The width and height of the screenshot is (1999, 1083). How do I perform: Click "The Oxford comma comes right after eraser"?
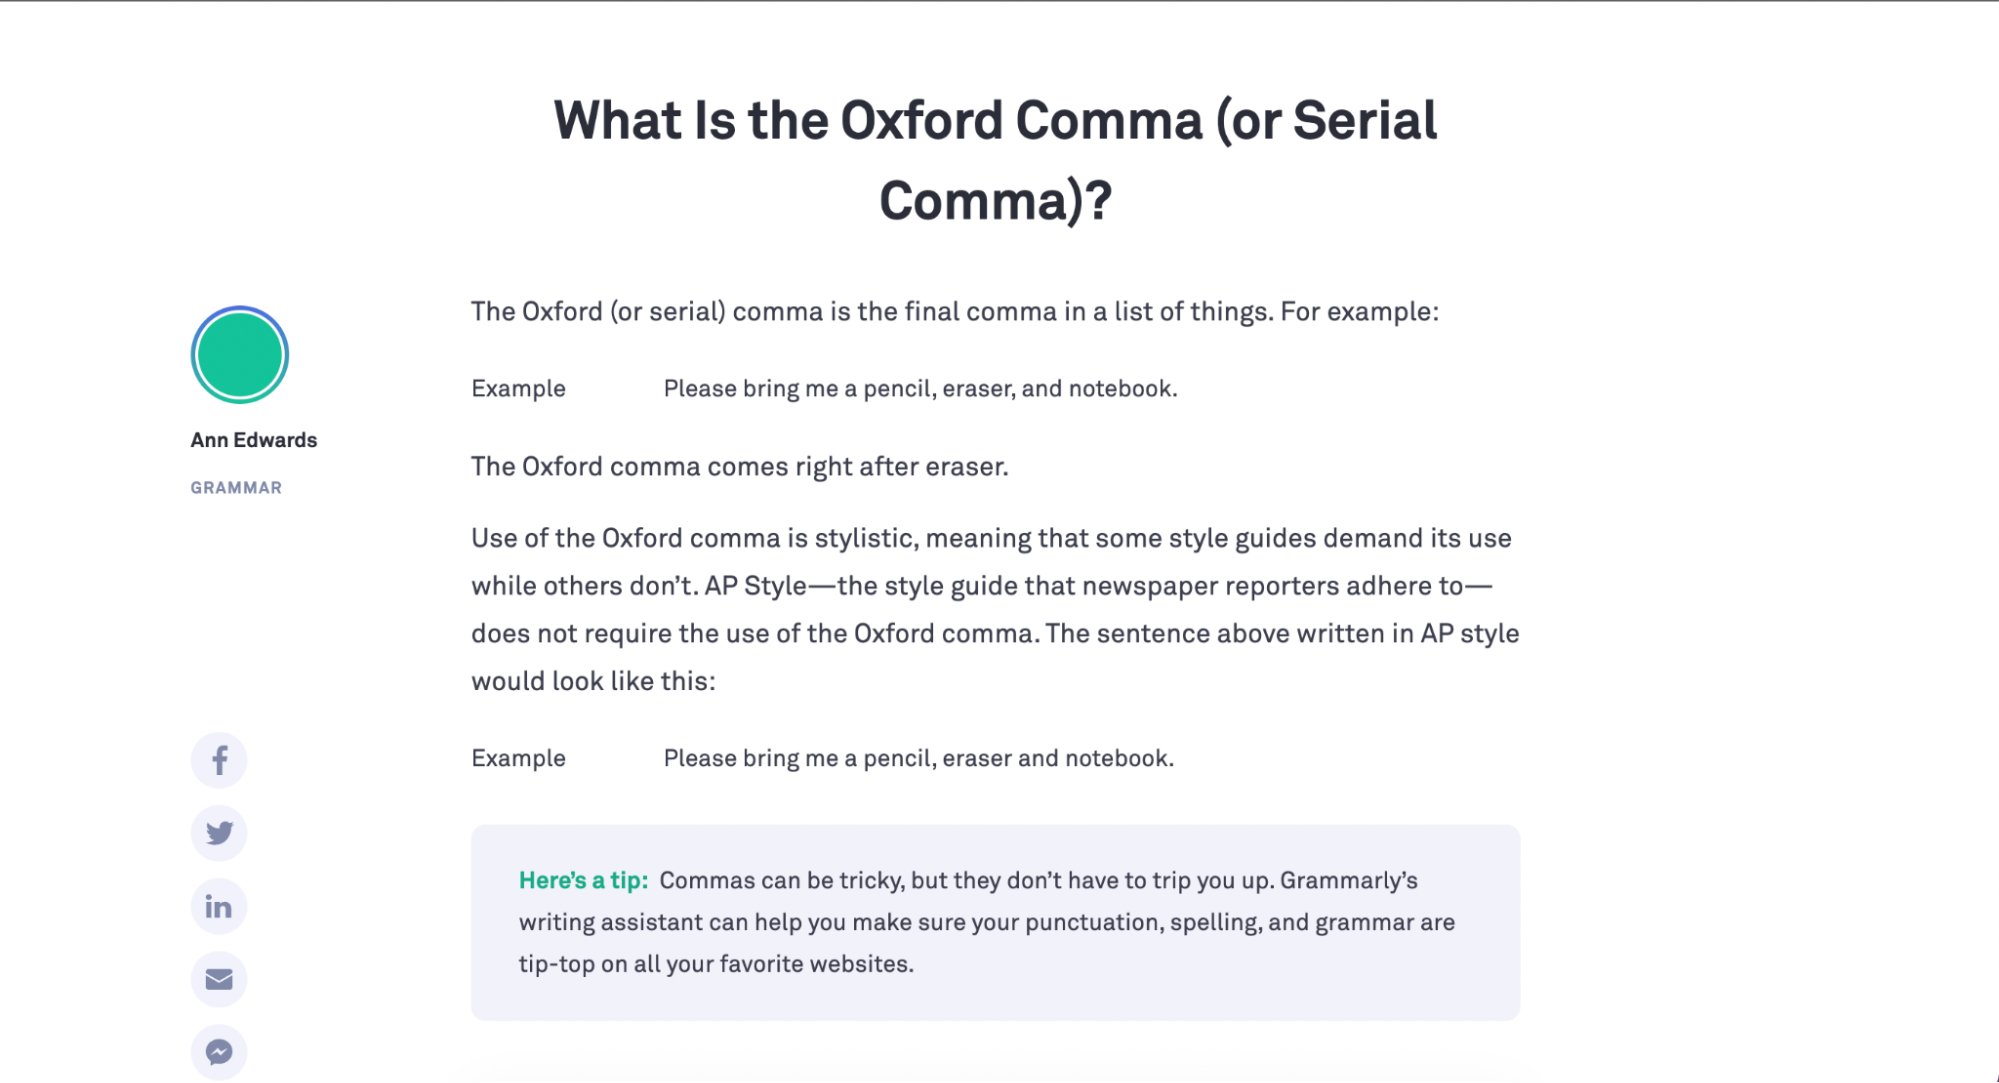pyautogui.click(x=739, y=467)
